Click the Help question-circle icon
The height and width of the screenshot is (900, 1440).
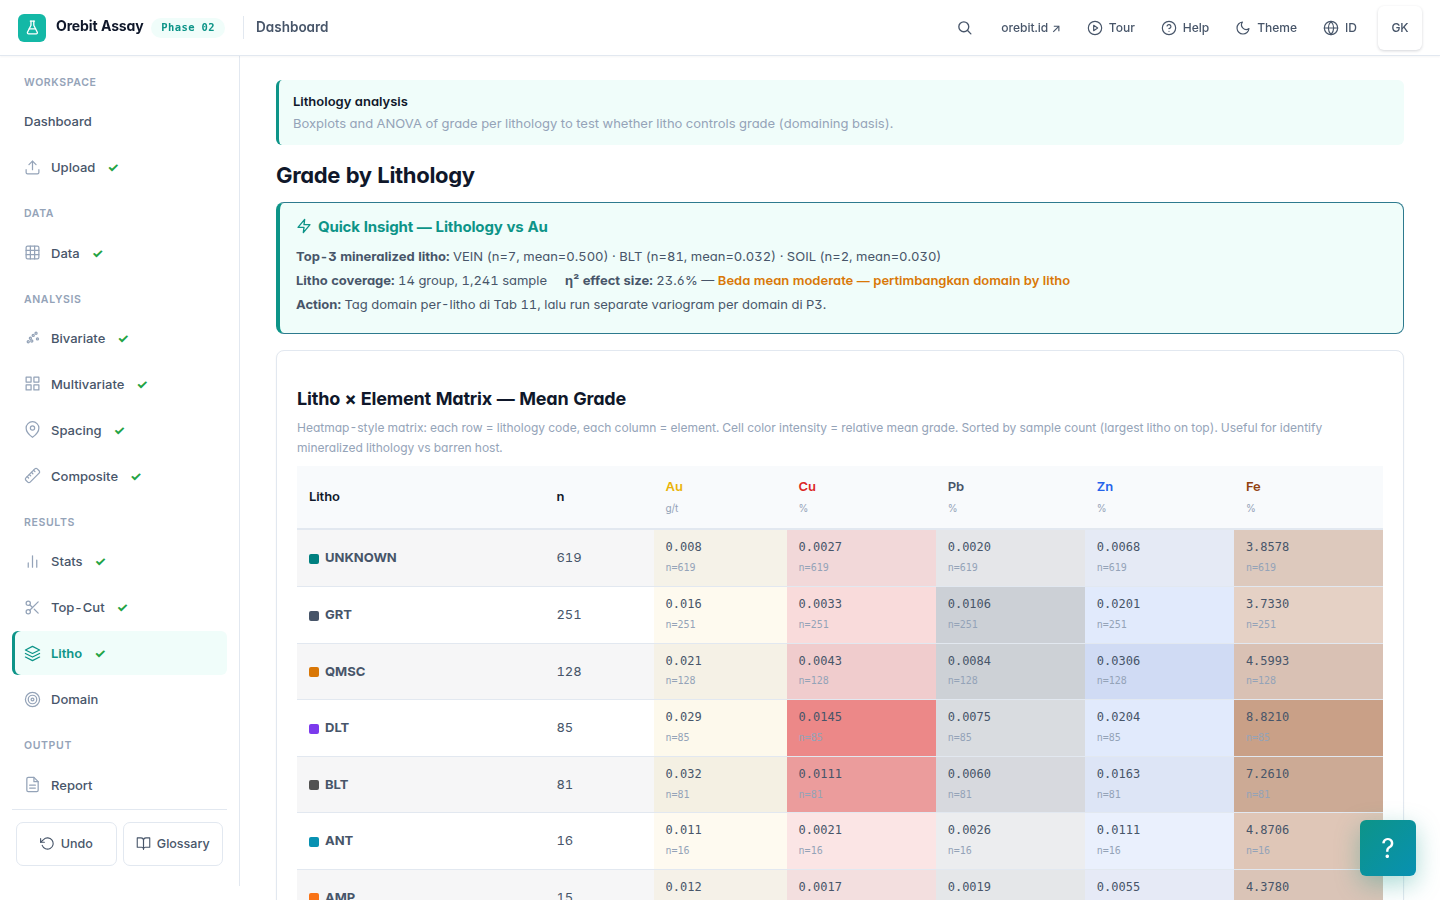pyautogui.click(x=1168, y=28)
